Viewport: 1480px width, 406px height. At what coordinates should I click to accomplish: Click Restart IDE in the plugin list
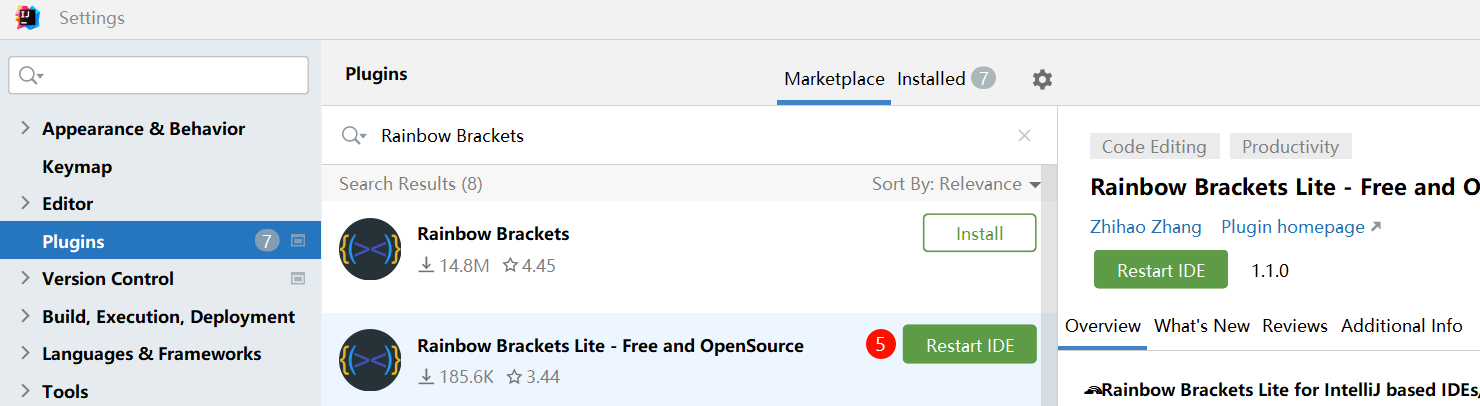(x=969, y=345)
